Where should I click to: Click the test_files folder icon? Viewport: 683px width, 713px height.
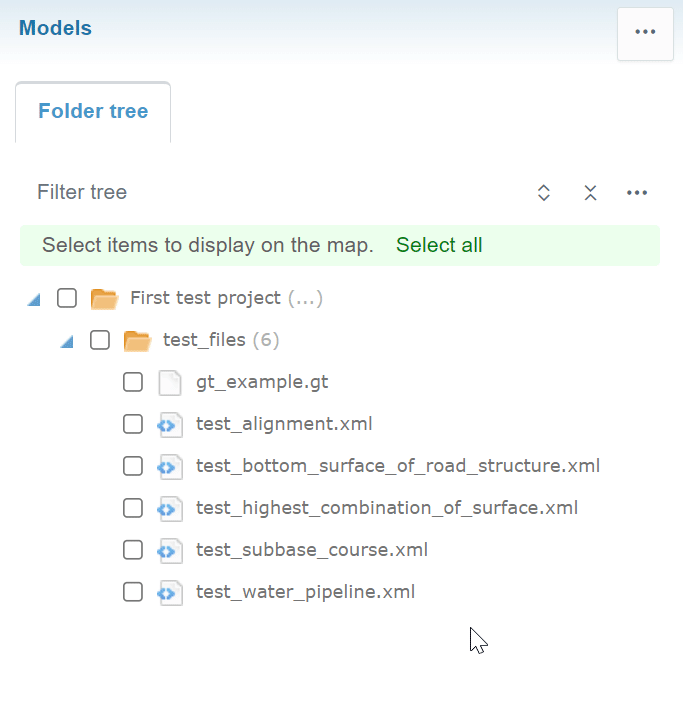click(136, 341)
